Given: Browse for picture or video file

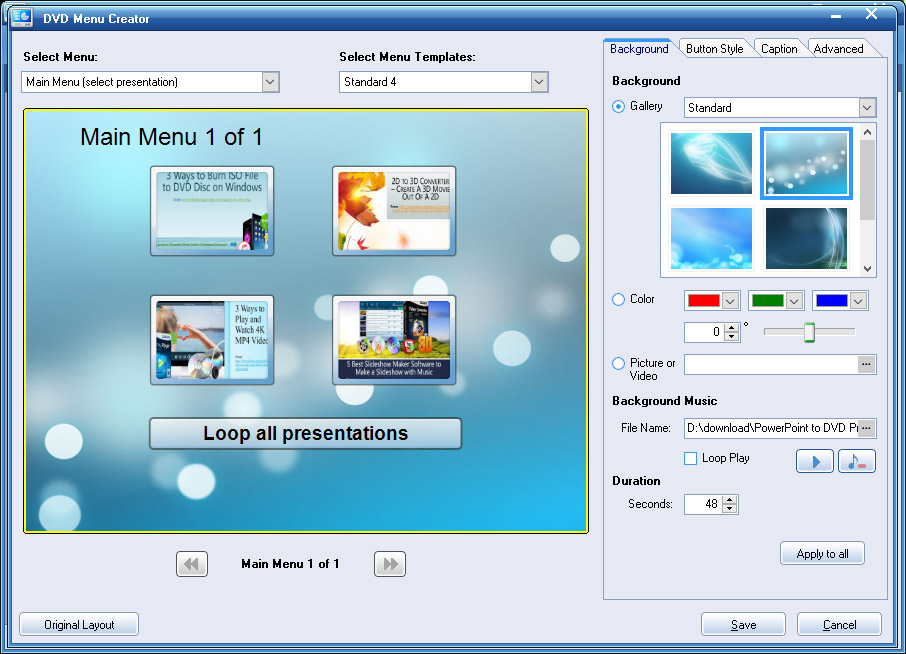Looking at the screenshot, I should click(x=866, y=365).
